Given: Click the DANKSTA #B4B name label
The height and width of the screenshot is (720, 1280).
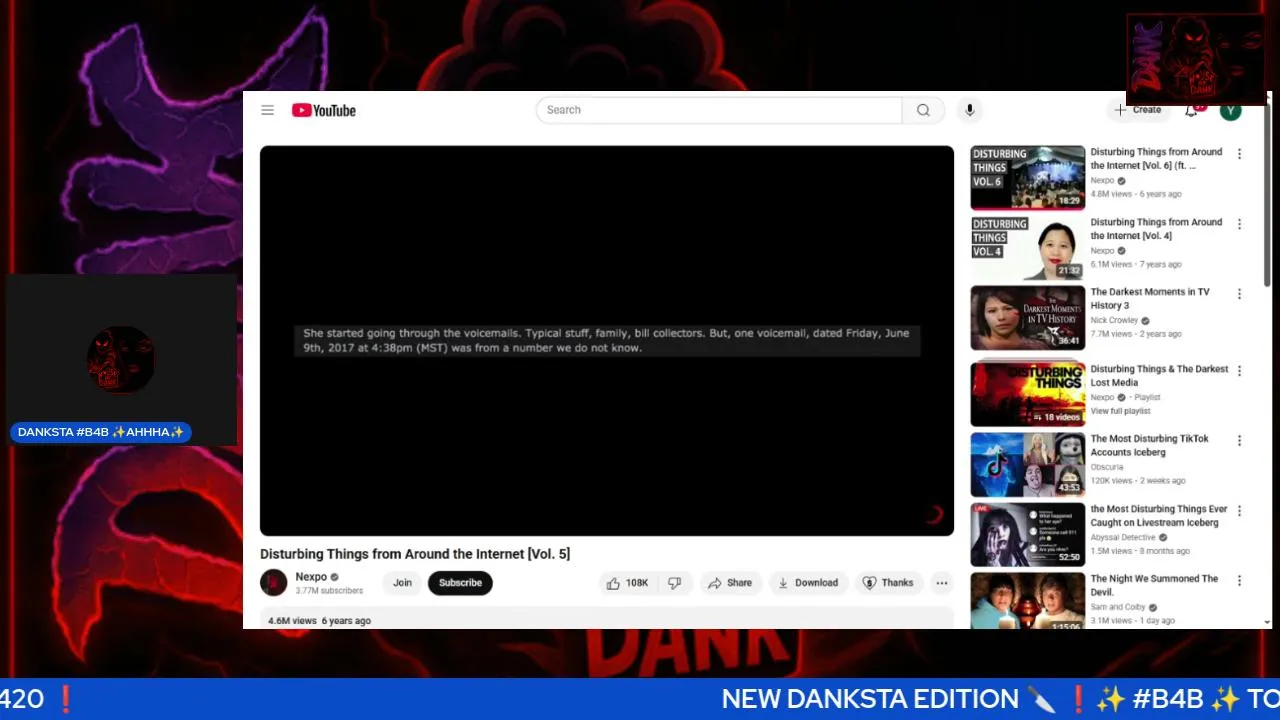Looking at the screenshot, I should pyautogui.click(x=101, y=432).
